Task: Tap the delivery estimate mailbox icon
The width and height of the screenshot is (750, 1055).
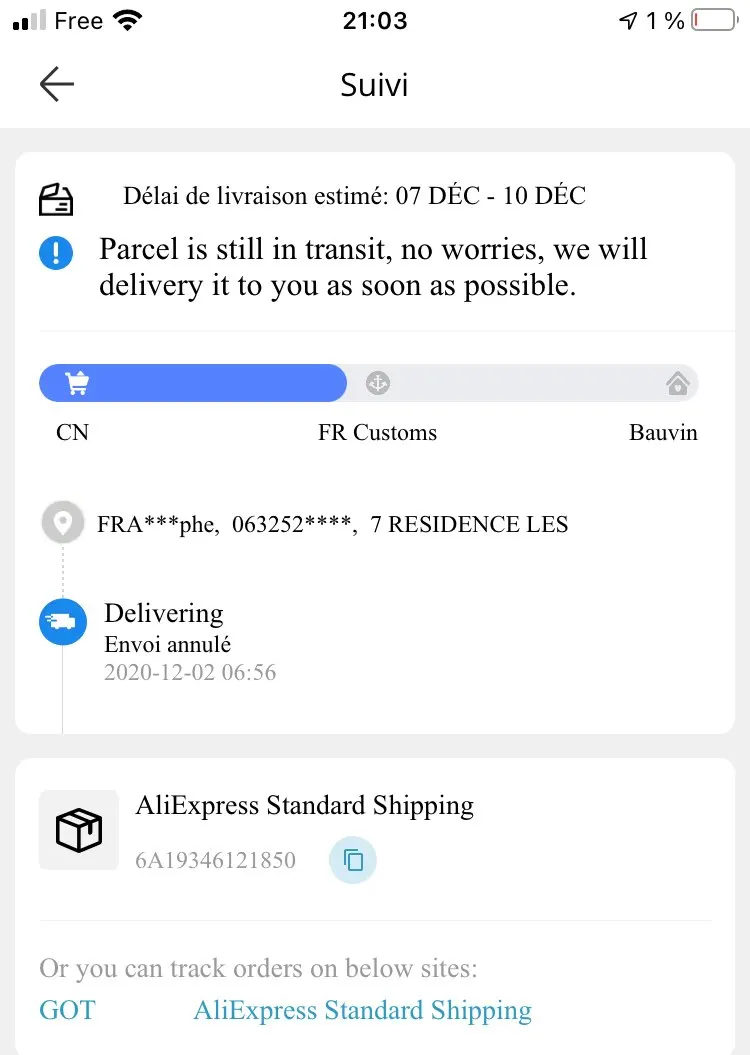Action: pyautogui.click(x=56, y=199)
